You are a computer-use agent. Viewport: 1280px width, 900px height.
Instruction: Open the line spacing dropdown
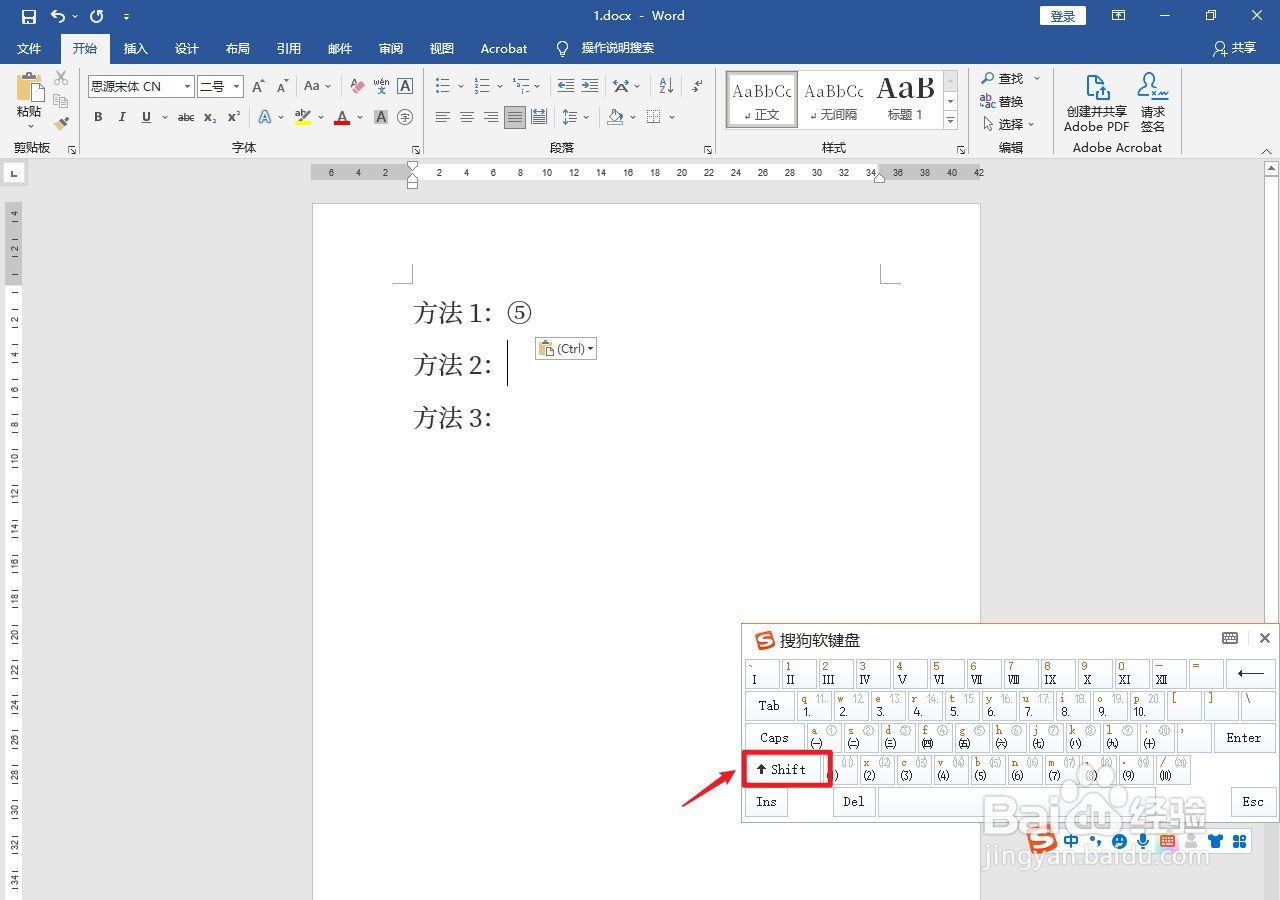(575, 117)
